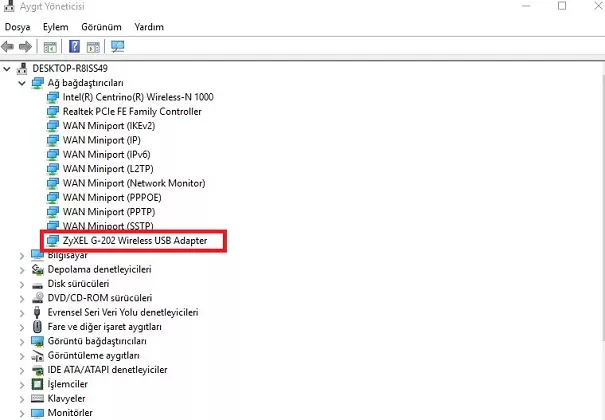The width and height of the screenshot is (605, 420).
Task: Click the Back arrow toolbar icon
Action: pos(8,47)
